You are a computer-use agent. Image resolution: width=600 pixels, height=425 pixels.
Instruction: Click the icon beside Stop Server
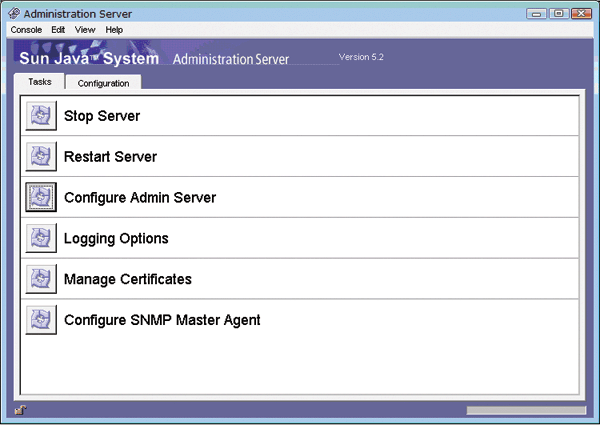(x=41, y=116)
